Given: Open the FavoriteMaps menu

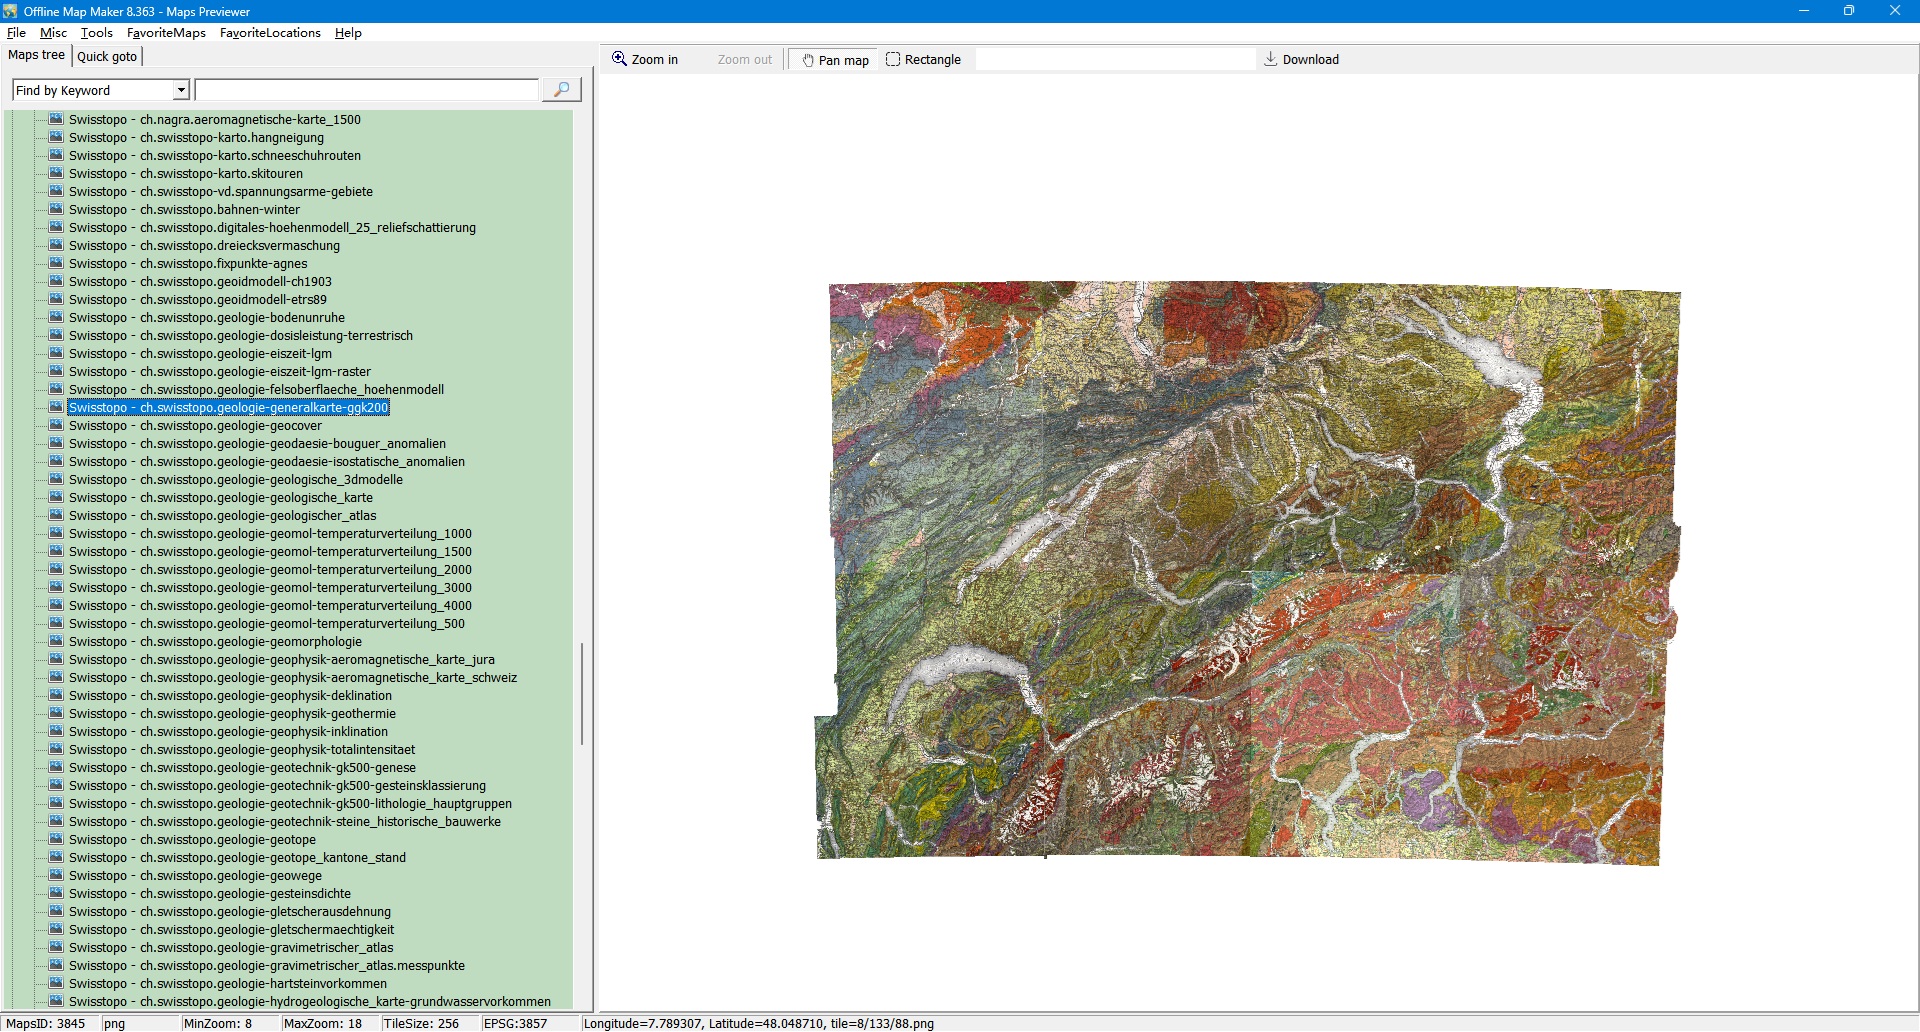Looking at the screenshot, I should [166, 33].
